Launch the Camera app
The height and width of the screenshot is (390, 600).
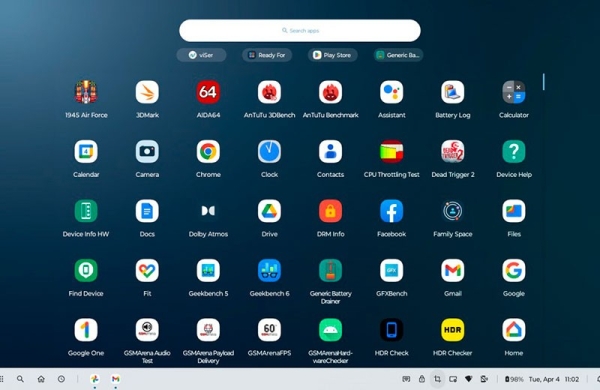[x=147, y=152]
